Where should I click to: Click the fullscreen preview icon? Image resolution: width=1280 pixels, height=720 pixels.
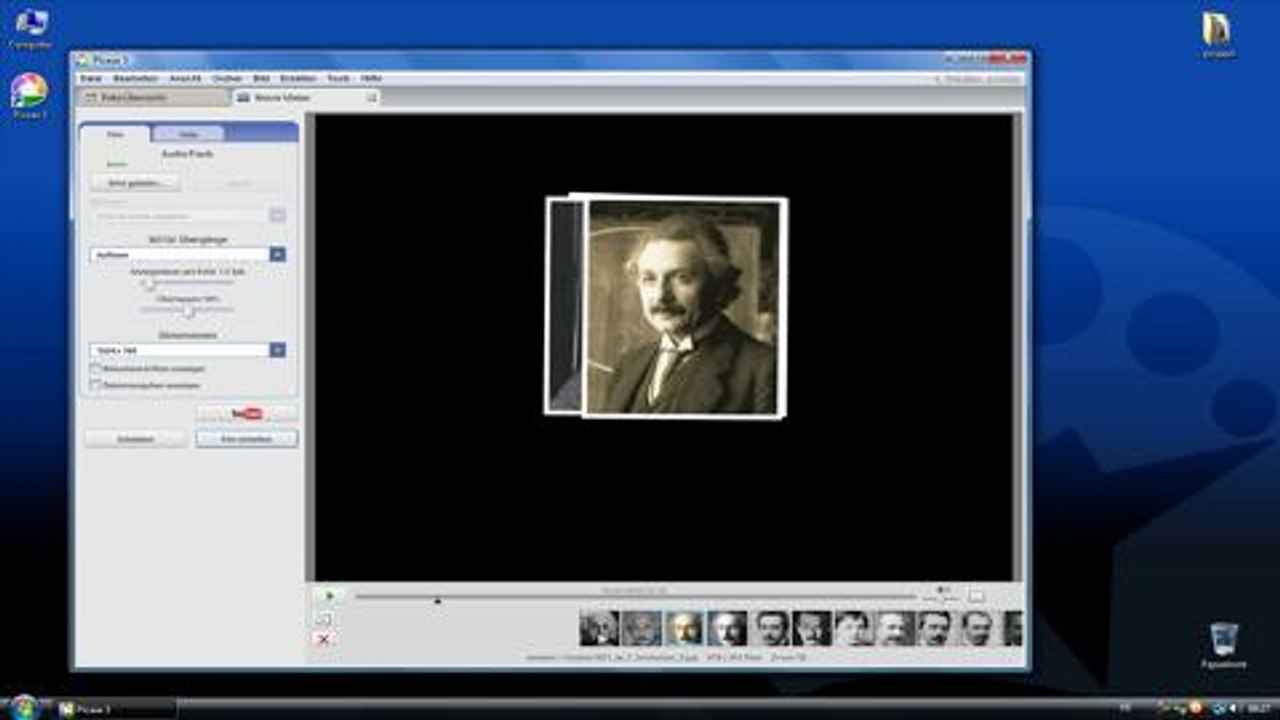(976, 596)
